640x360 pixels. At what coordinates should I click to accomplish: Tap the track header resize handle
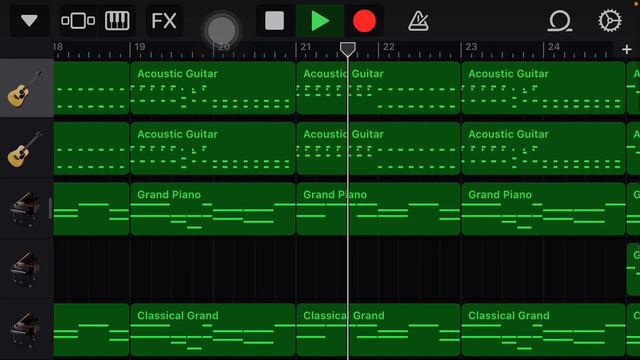[x=51, y=209]
